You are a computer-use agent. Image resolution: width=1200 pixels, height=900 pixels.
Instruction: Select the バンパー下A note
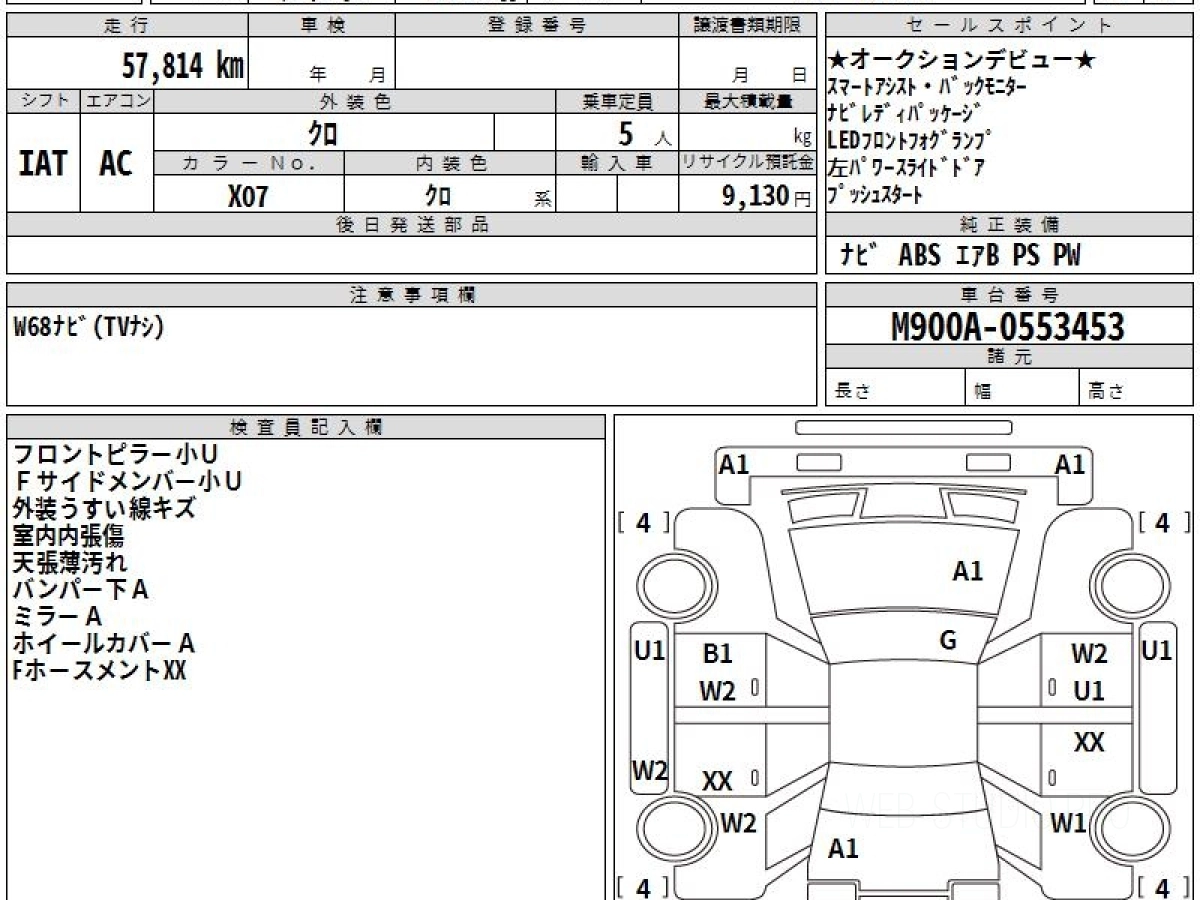click(80, 590)
